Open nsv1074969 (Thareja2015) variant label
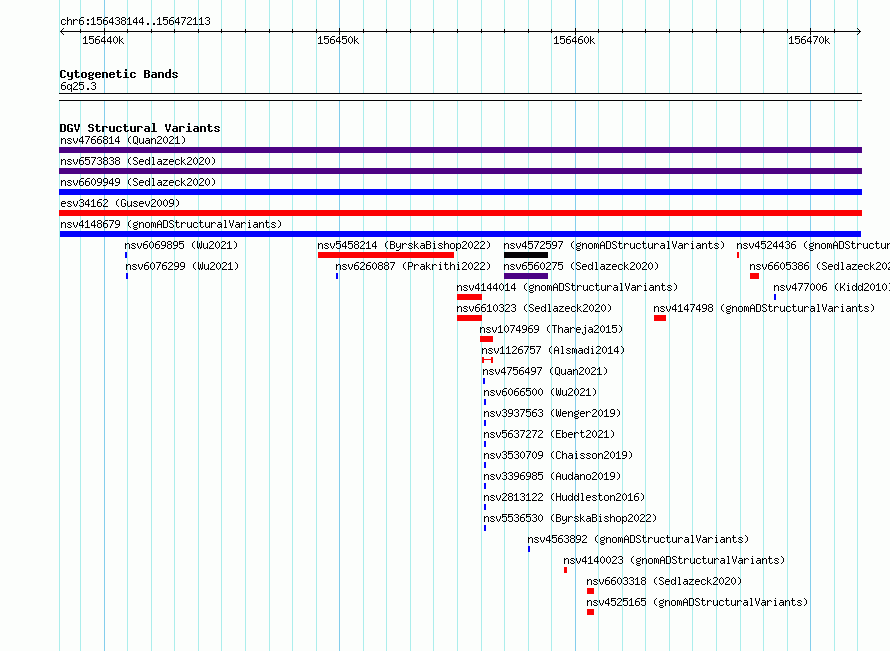 point(551,329)
